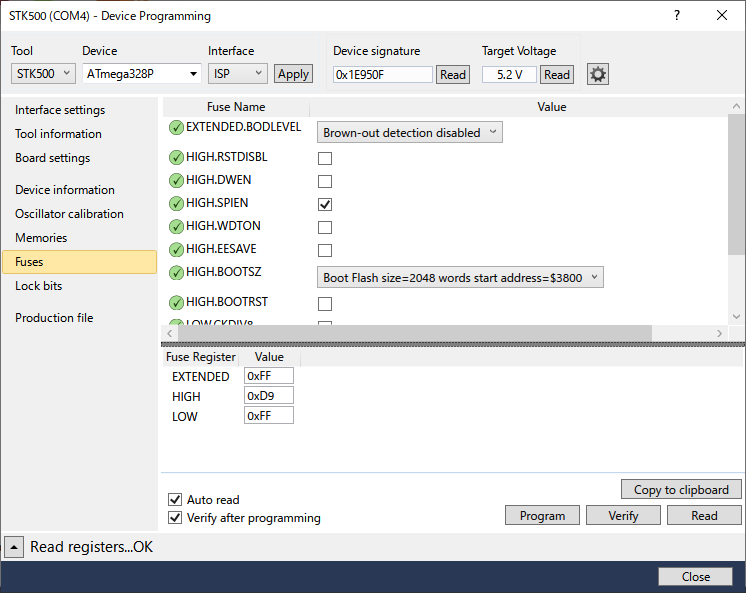Screen dimensions: 746x593
Task: Click the fuse list scroll right arrow
Action: 719,333
